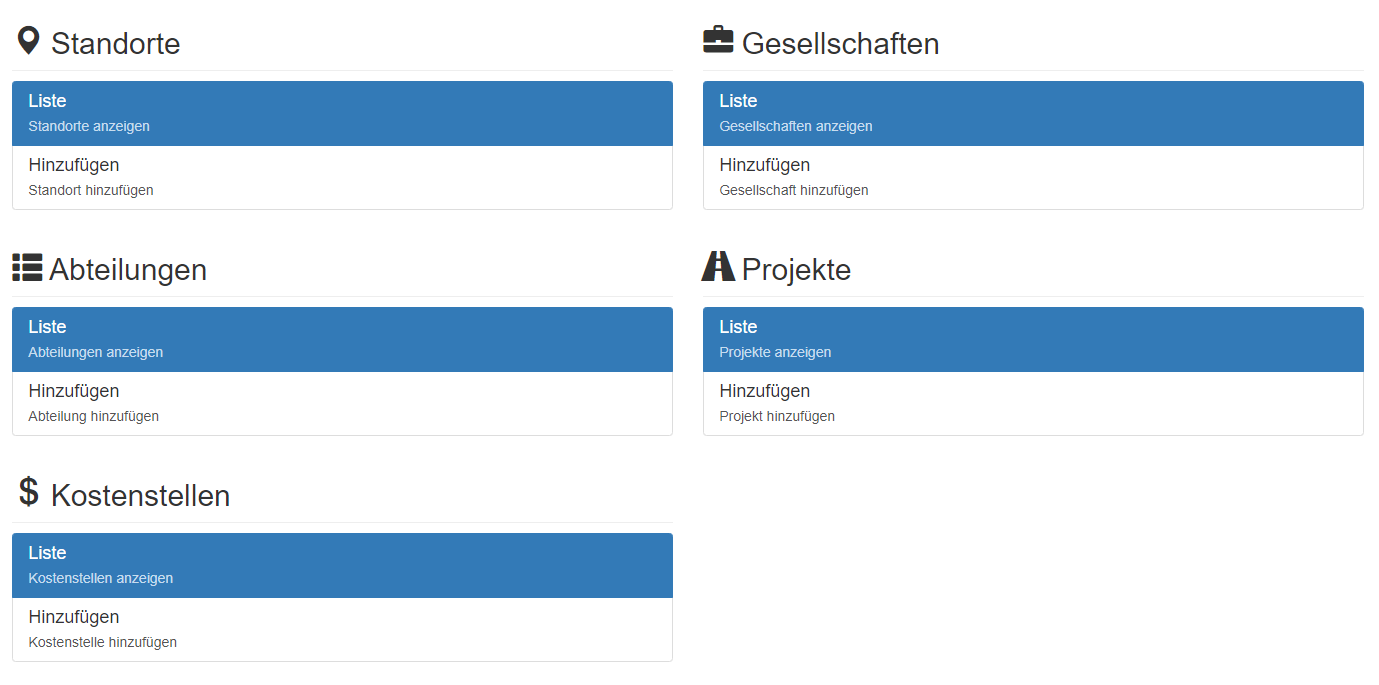
Task: Click the Standorte section heading
Action: 116,44
